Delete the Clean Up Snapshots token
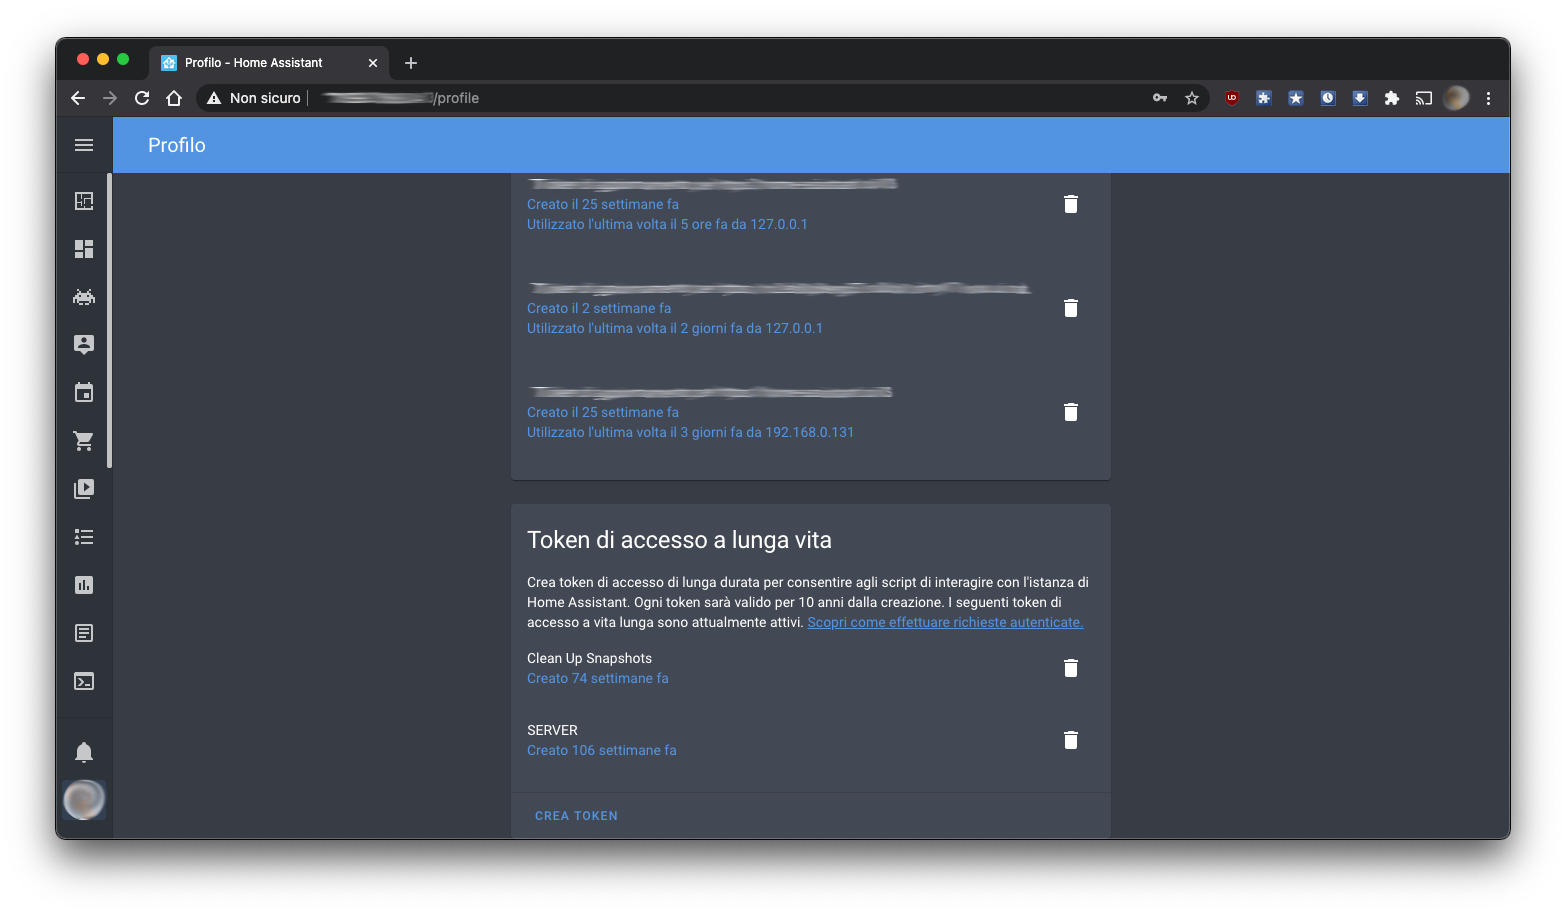Viewport: 1566px width, 913px height. [1071, 668]
